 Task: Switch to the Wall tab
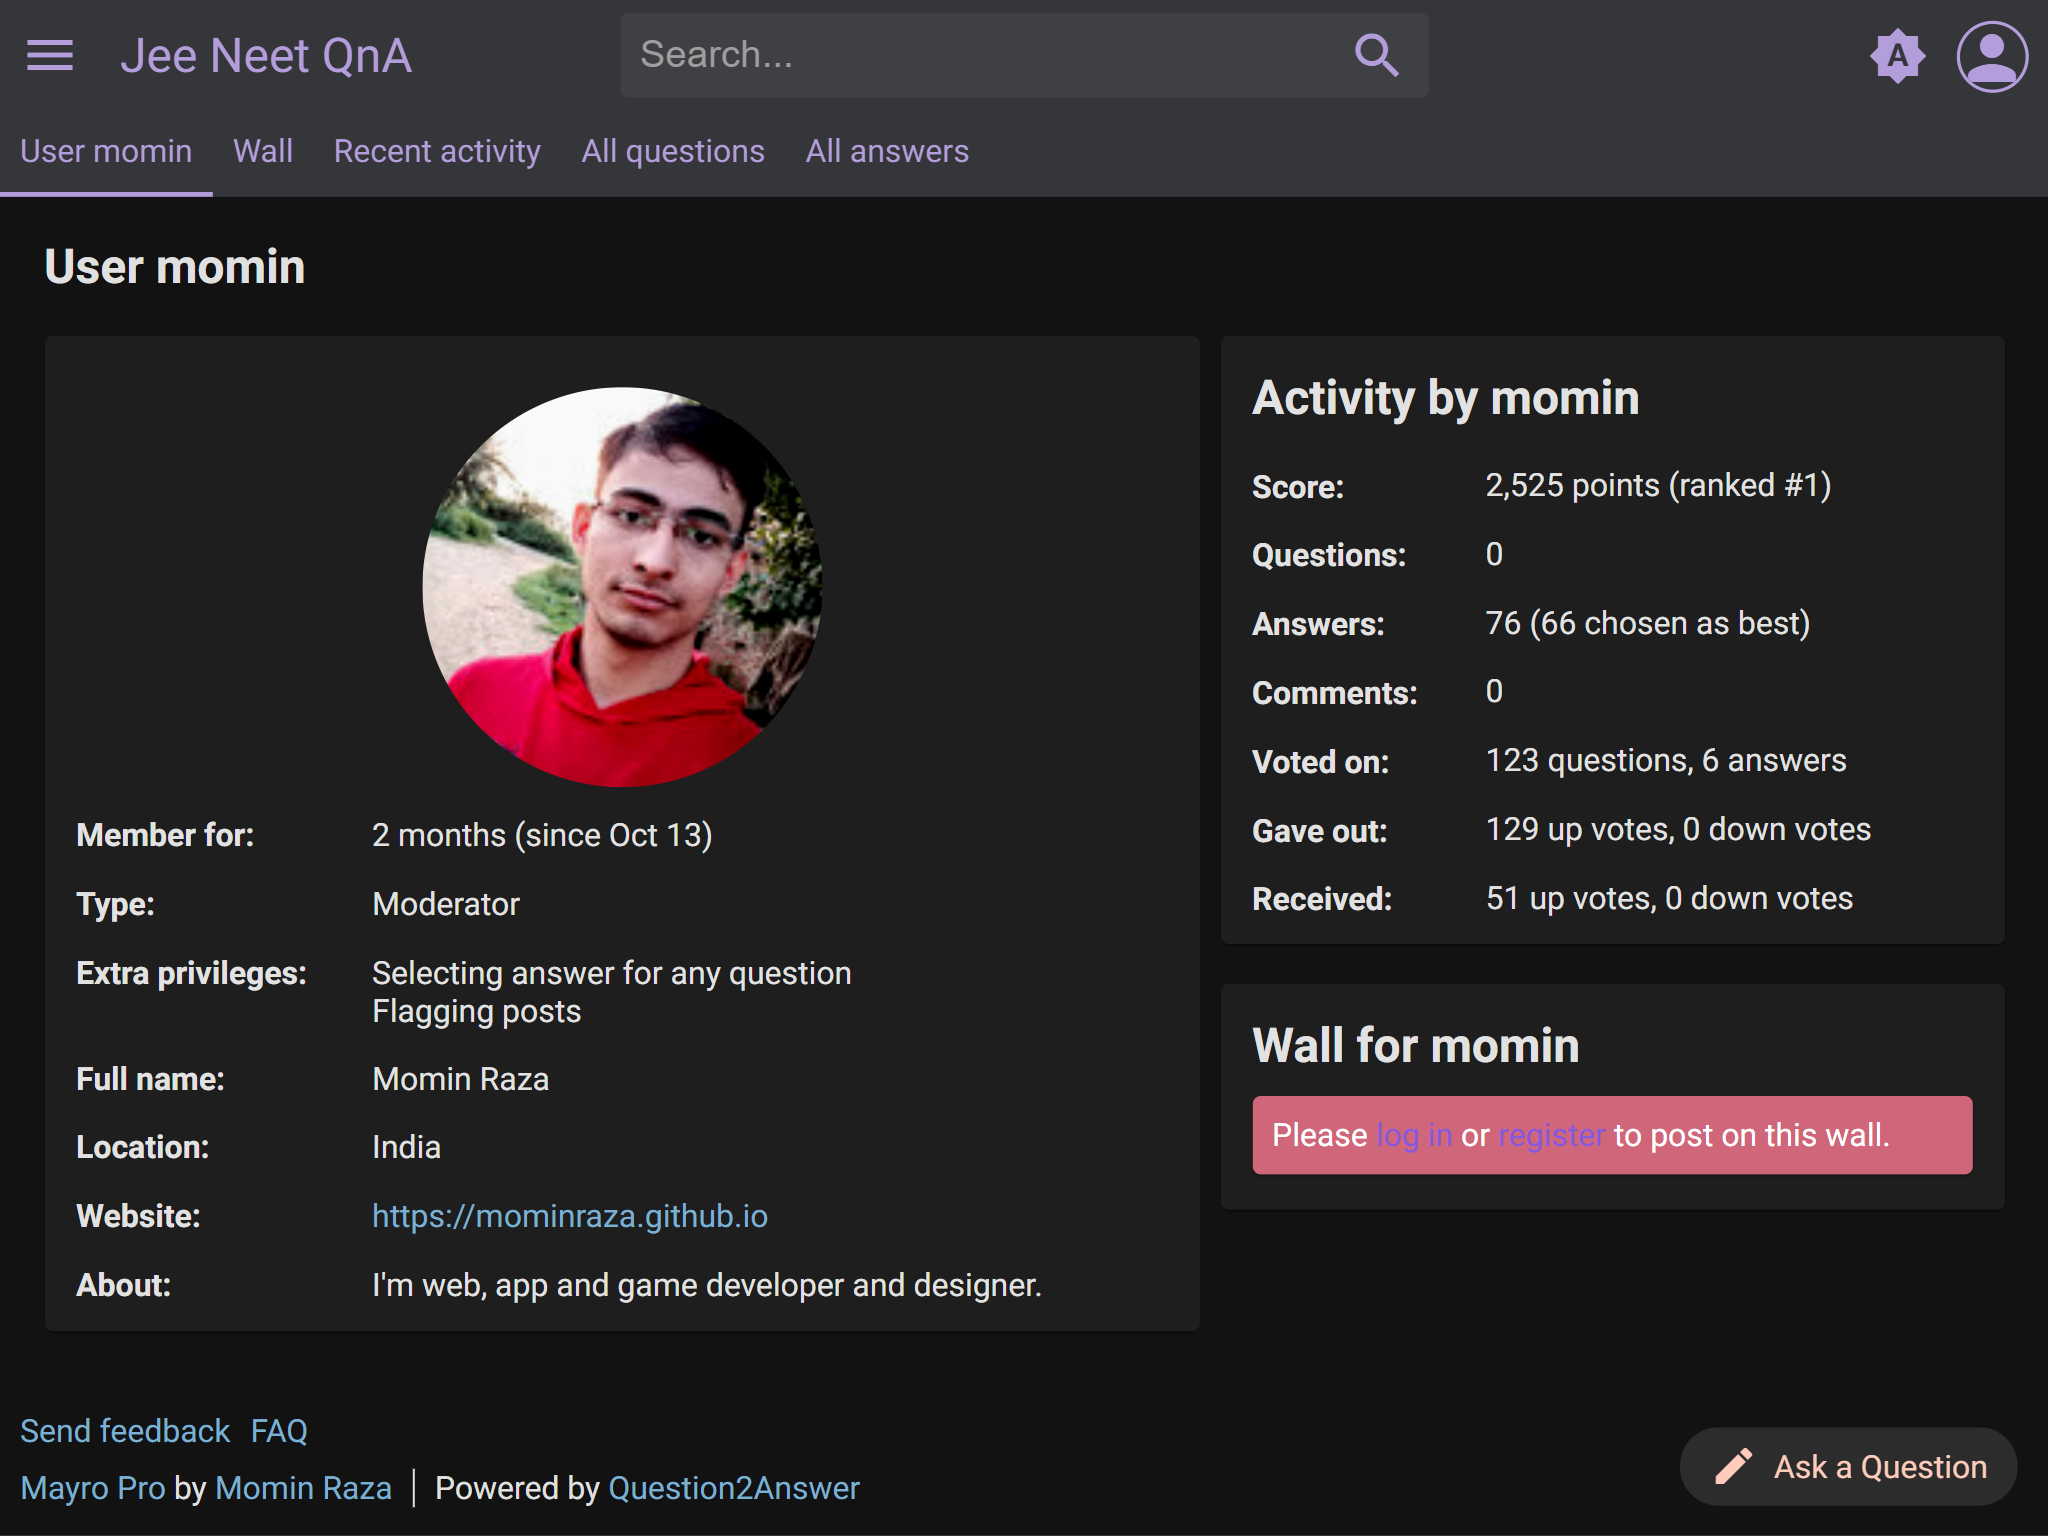click(x=263, y=151)
